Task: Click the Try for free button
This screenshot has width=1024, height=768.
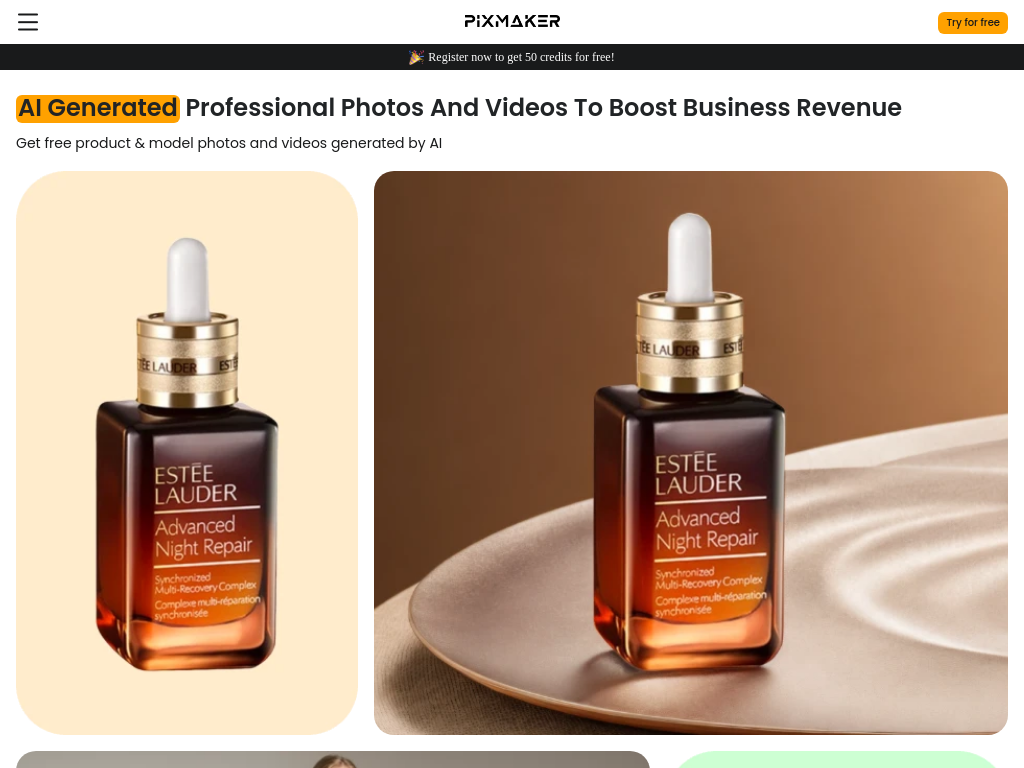Action: (972, 22)
